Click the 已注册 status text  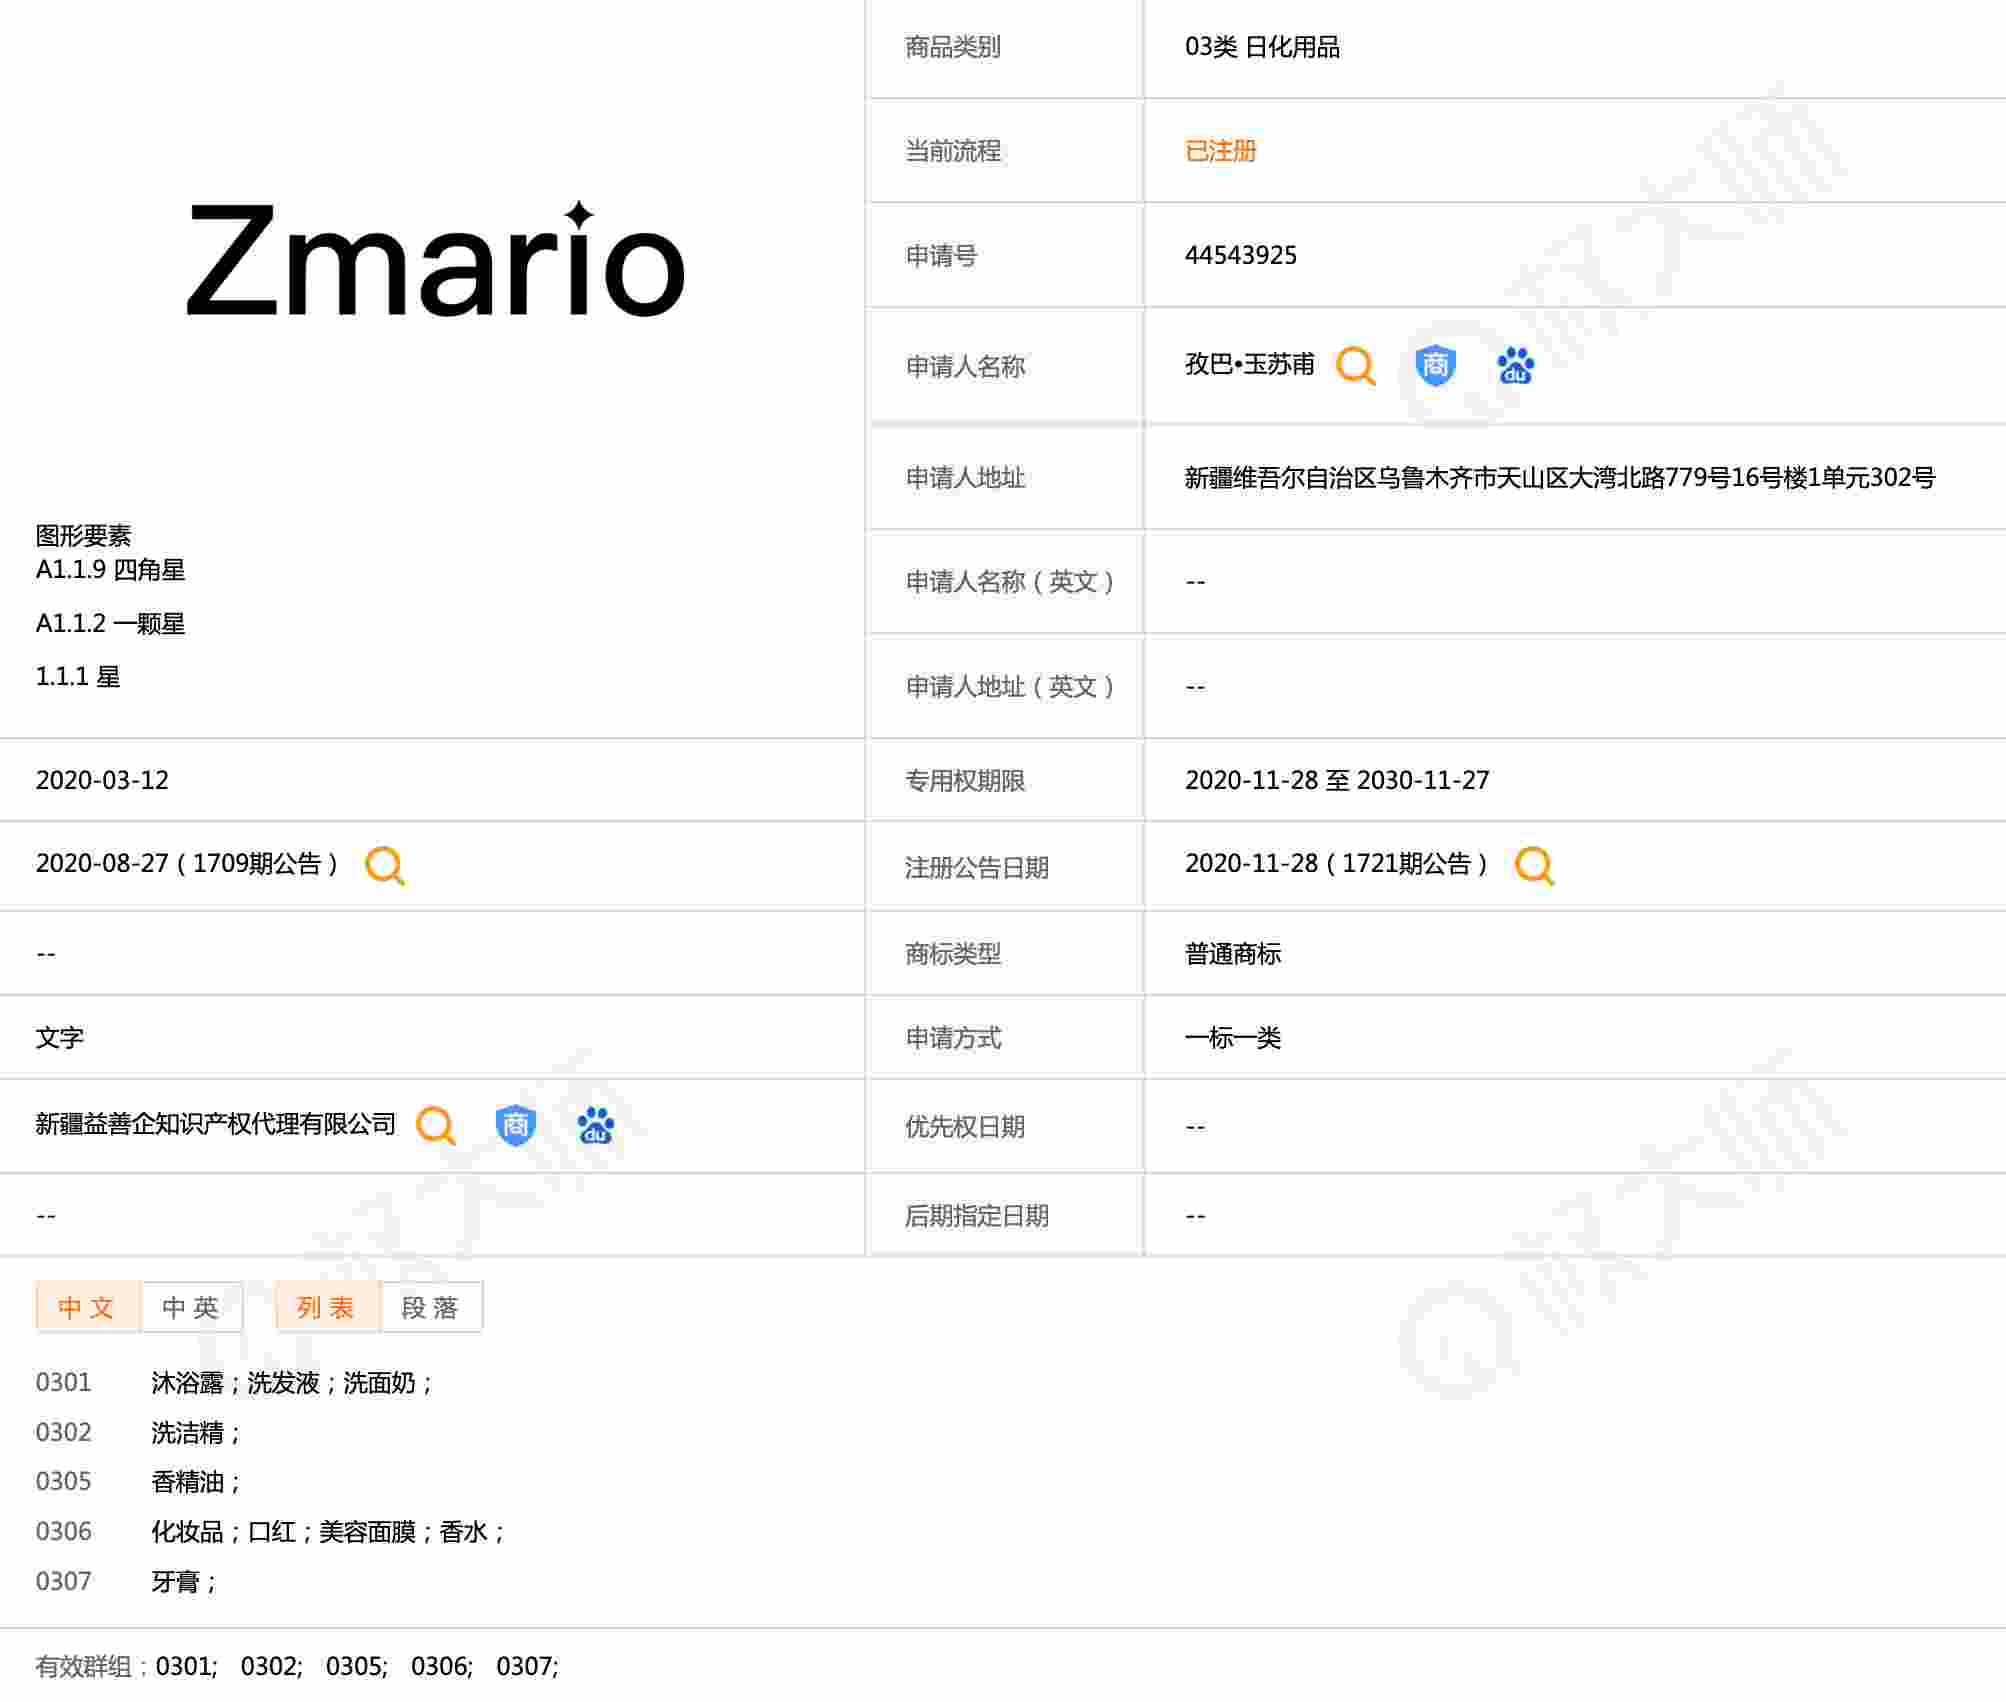coord(1220,151)
